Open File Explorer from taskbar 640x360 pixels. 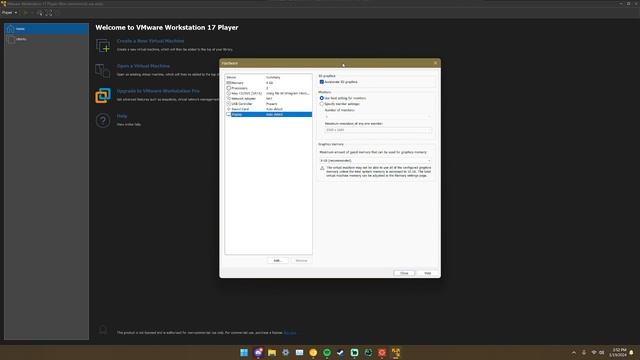tap(272, 353)
